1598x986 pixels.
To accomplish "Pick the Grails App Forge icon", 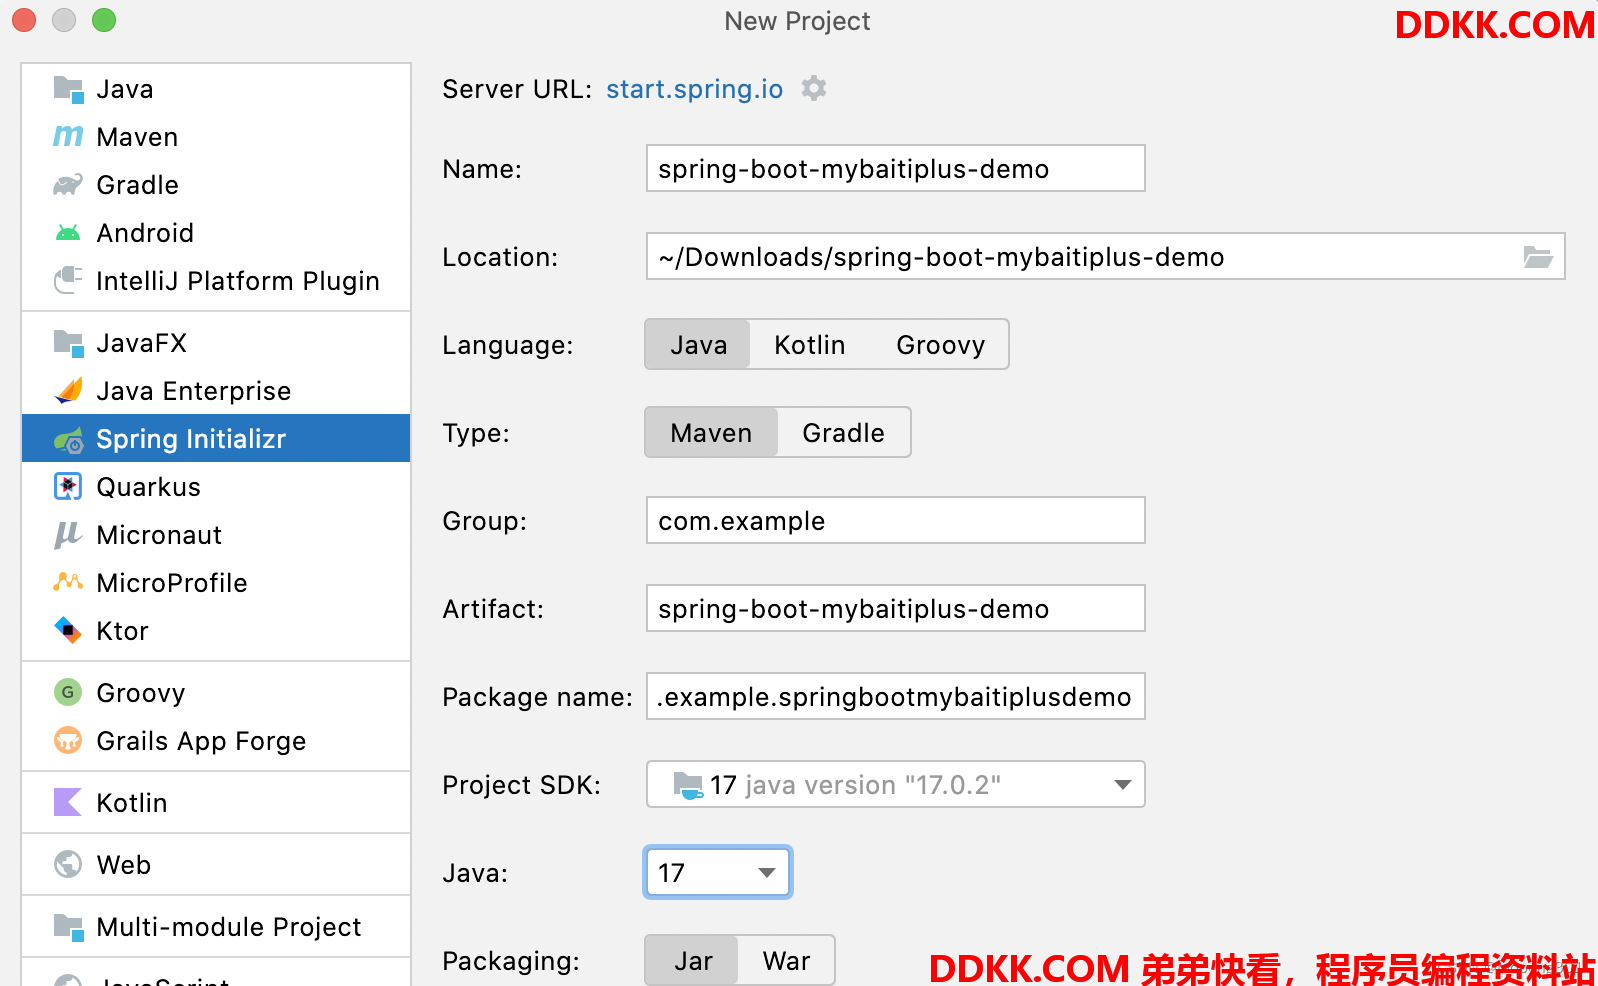I will pos(68,741).
